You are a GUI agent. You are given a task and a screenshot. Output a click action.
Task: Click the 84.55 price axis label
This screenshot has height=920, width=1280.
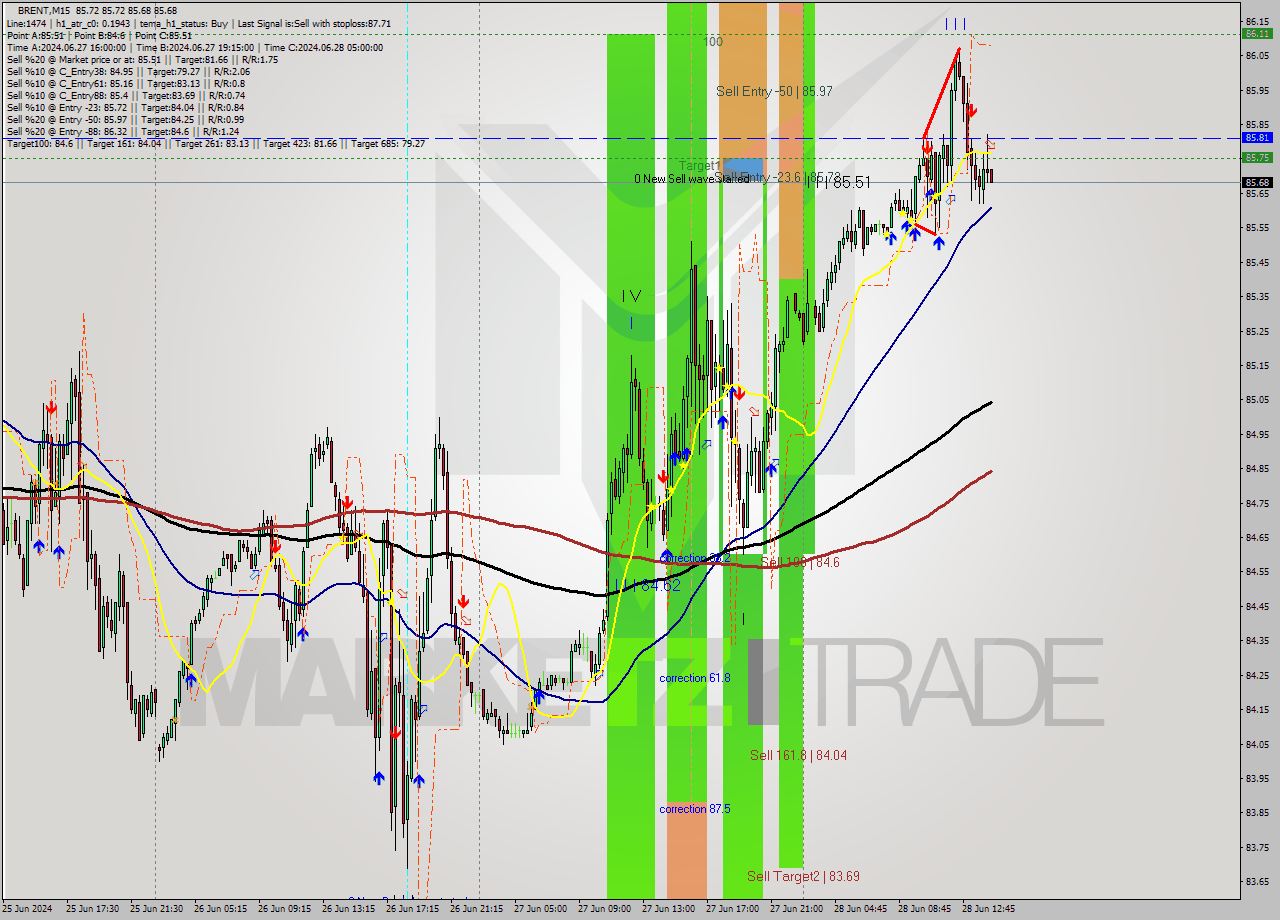pyautogui.click(x=1257, y=572)
